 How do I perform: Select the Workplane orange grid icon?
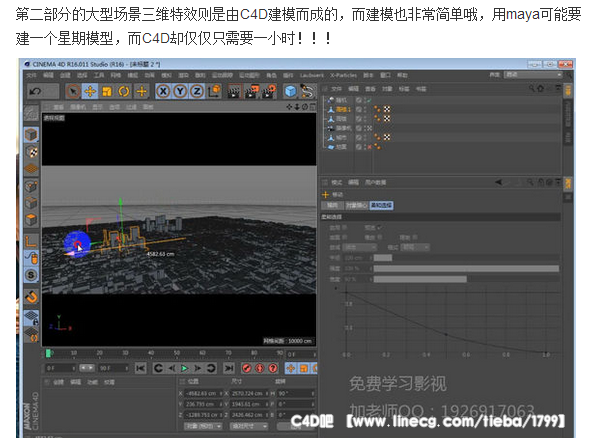pyautogui.click(x=31, y=169)
